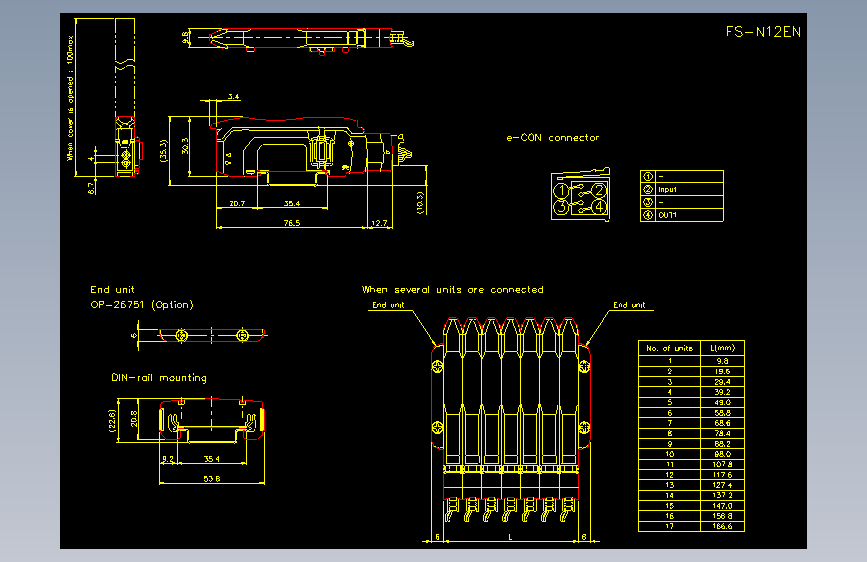Click the '58.8' cell in length table
This screenshot has width=867, height=562.
pyautogui.click(x=723, y=413)
